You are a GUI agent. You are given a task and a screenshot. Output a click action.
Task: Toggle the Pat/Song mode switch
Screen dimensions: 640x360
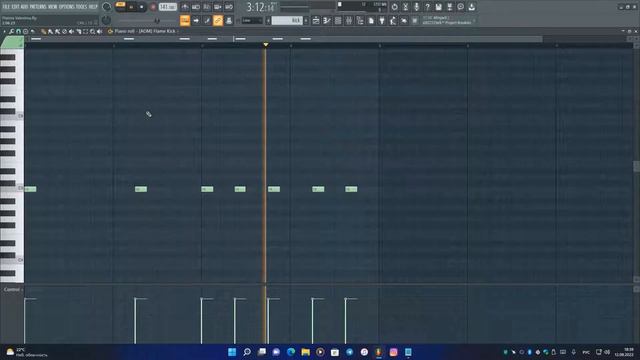click(120, 7)
